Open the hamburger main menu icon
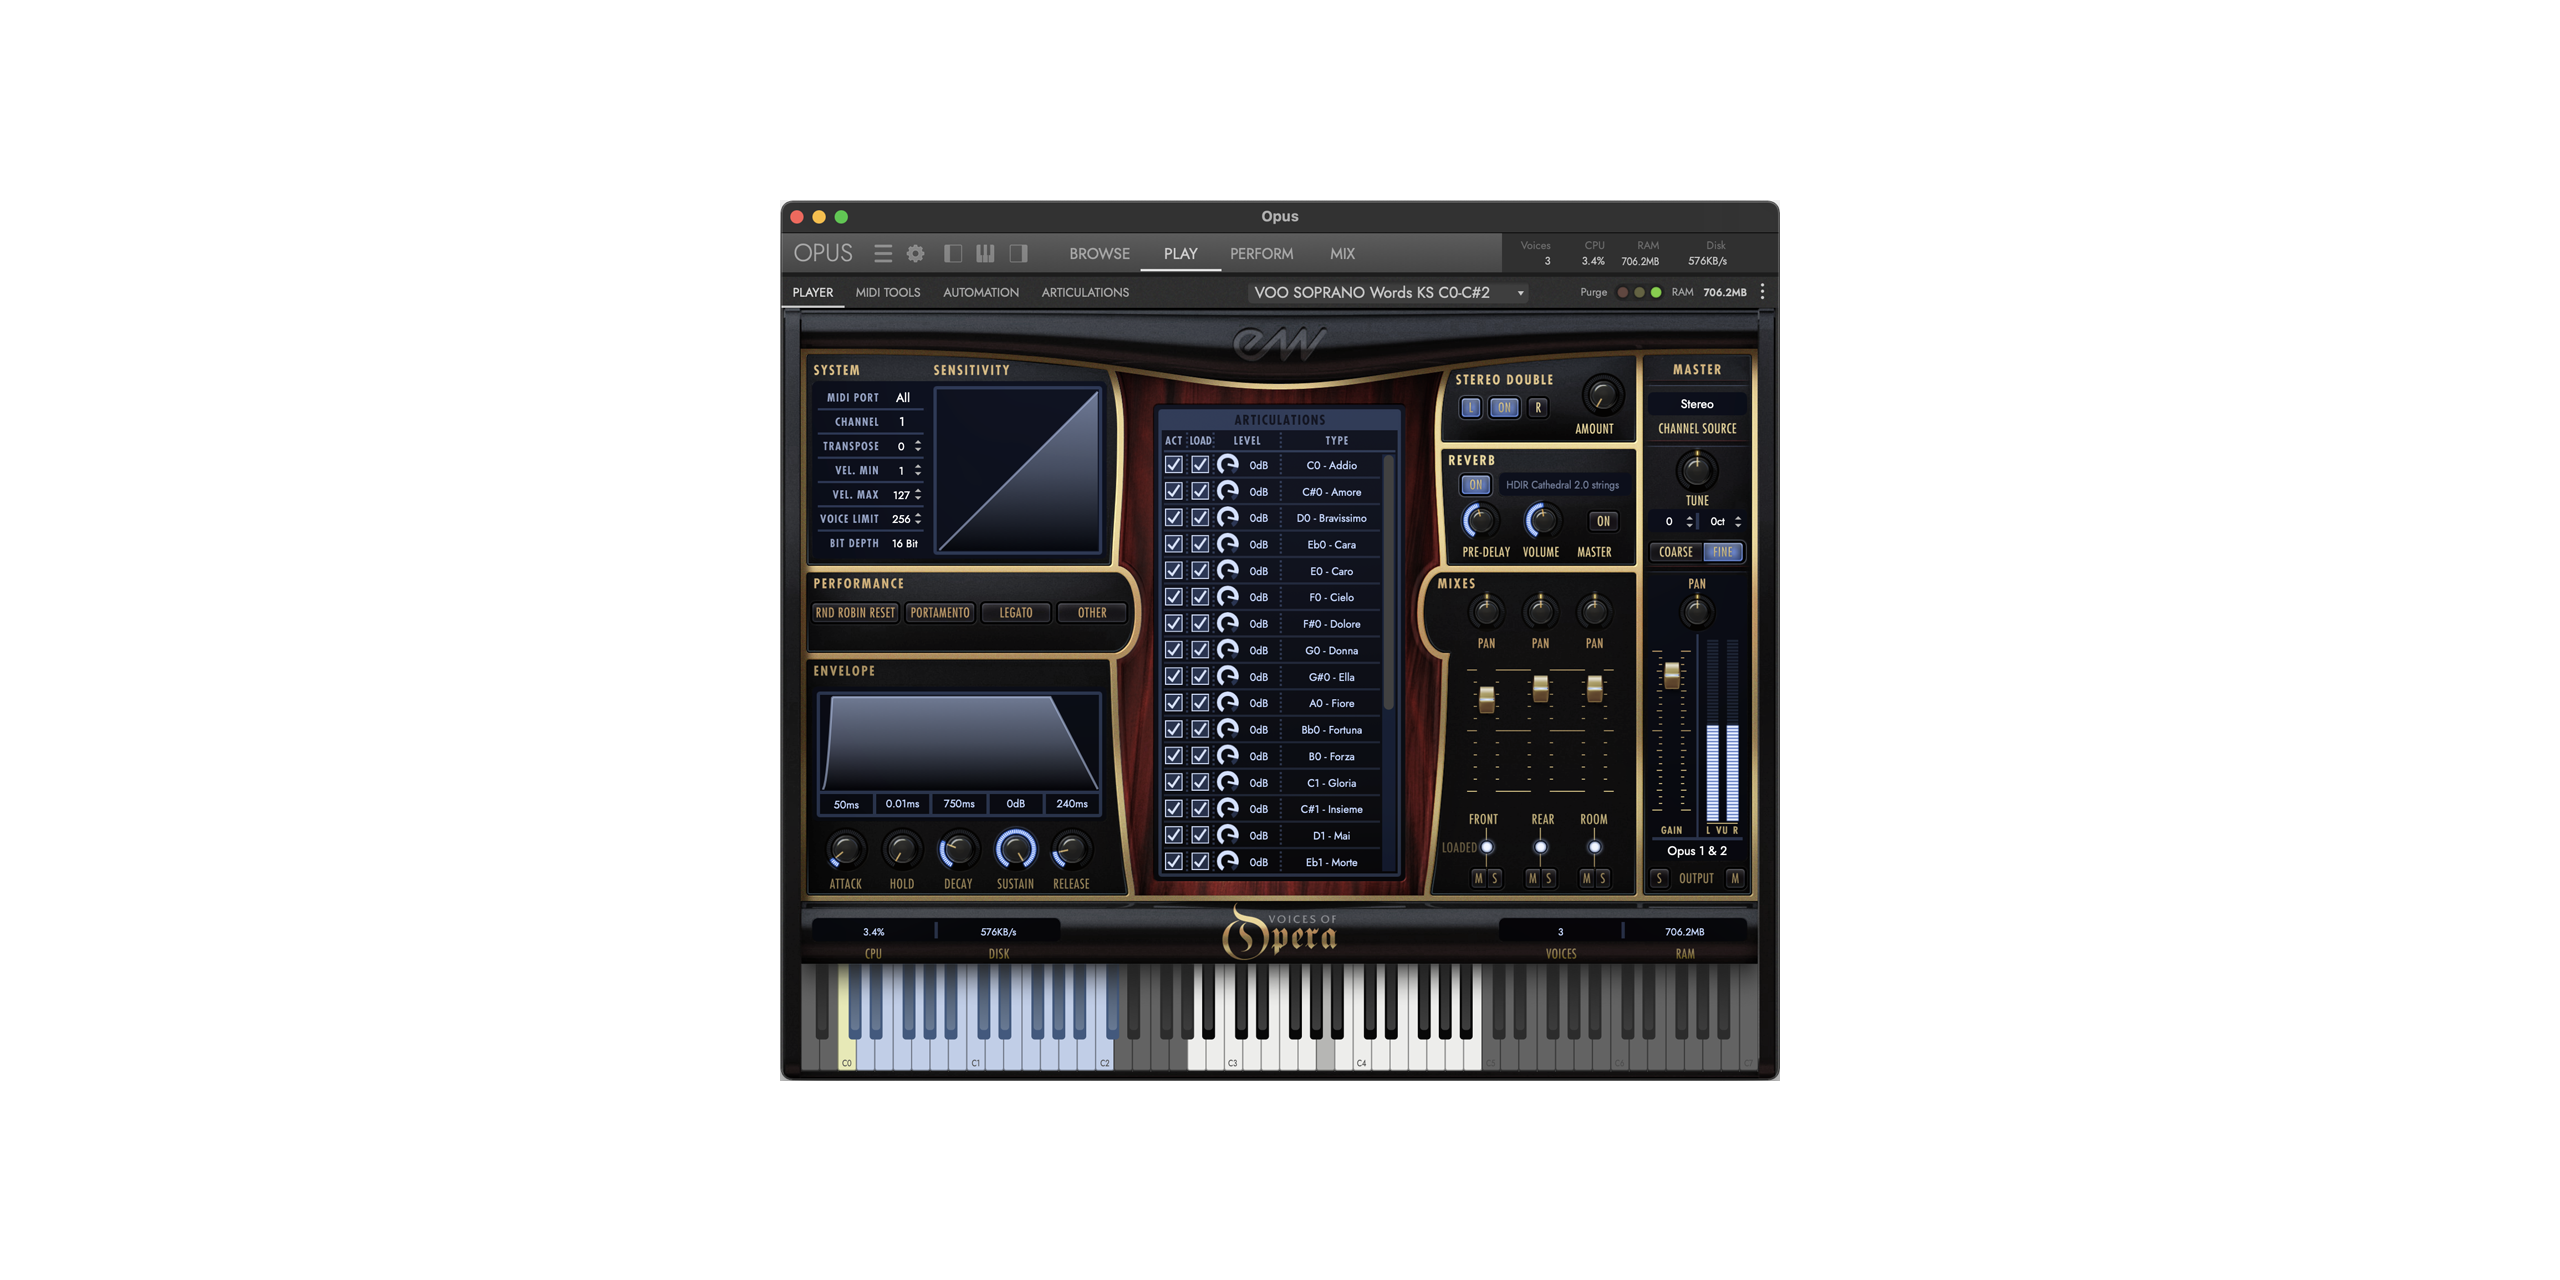 tap(882, 254)
